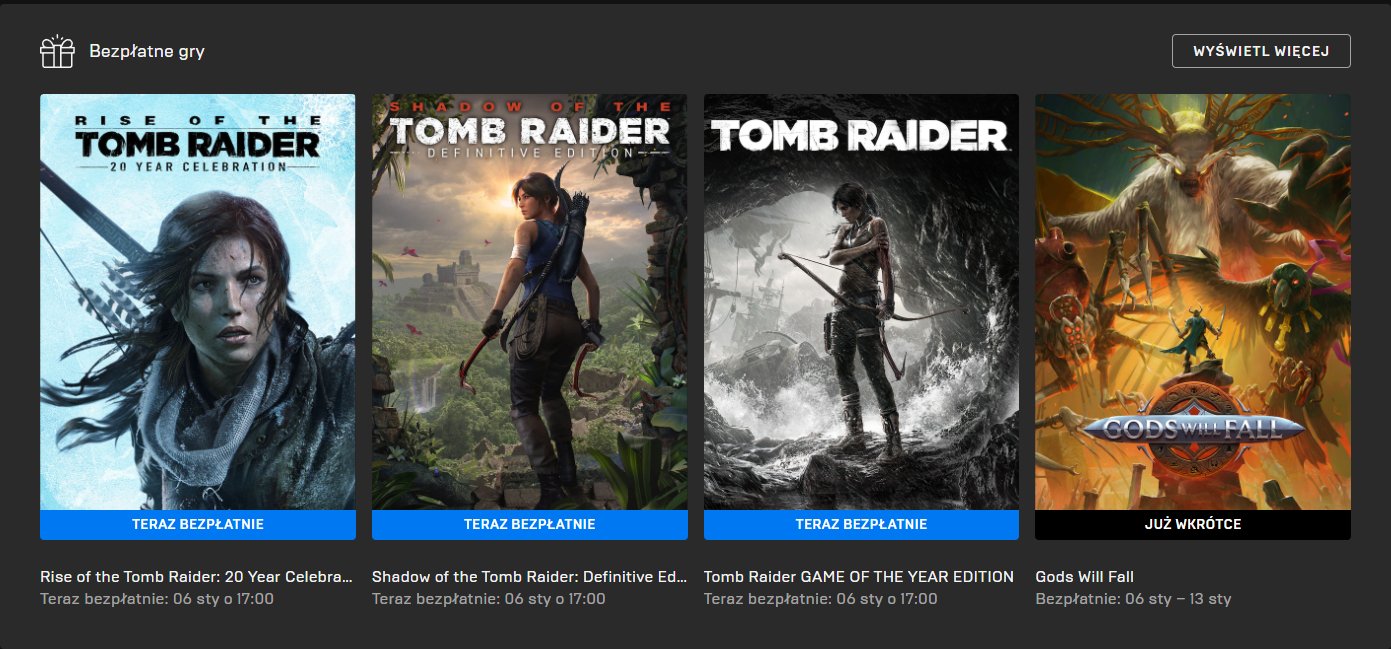Open the Shadow of the Tomb Raider: Definitive title link
Screen dimensions: 1391x649
pyautogui.click(x=529, y=577)
